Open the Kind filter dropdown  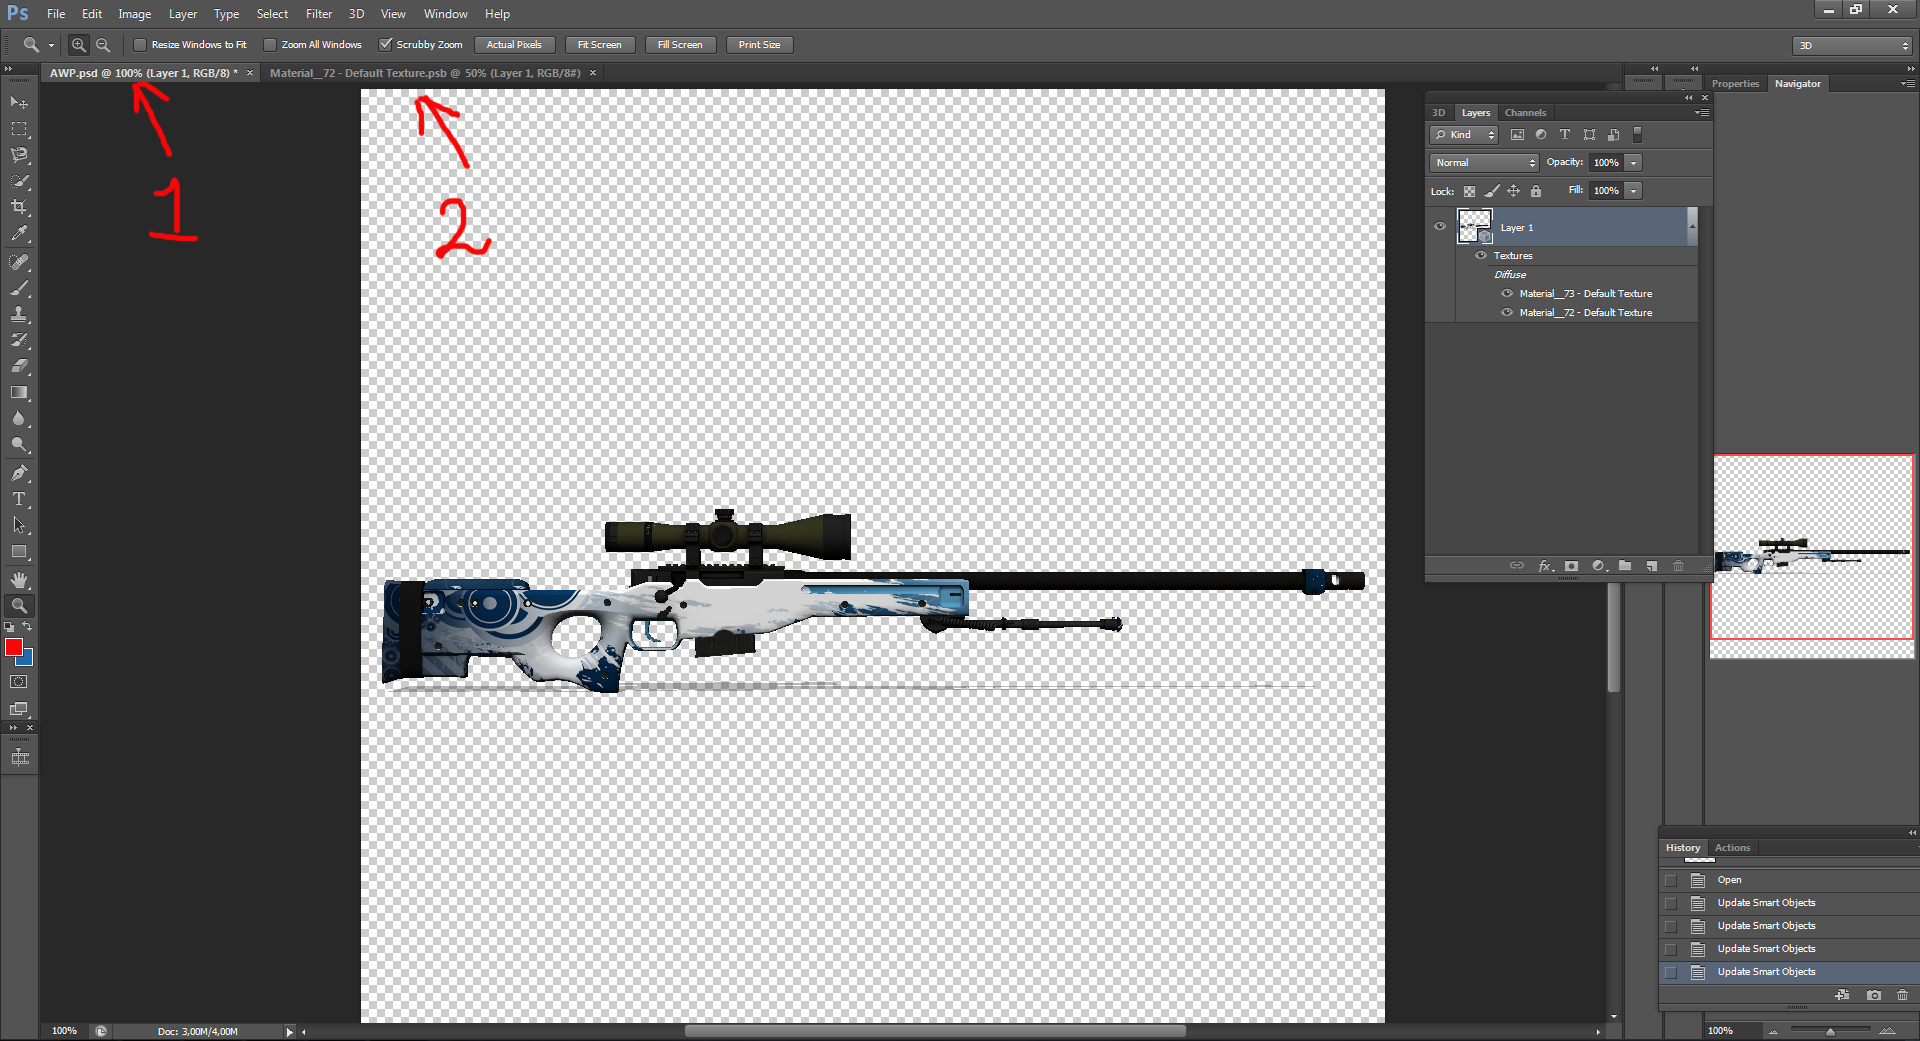click(x=1464, y=135)
